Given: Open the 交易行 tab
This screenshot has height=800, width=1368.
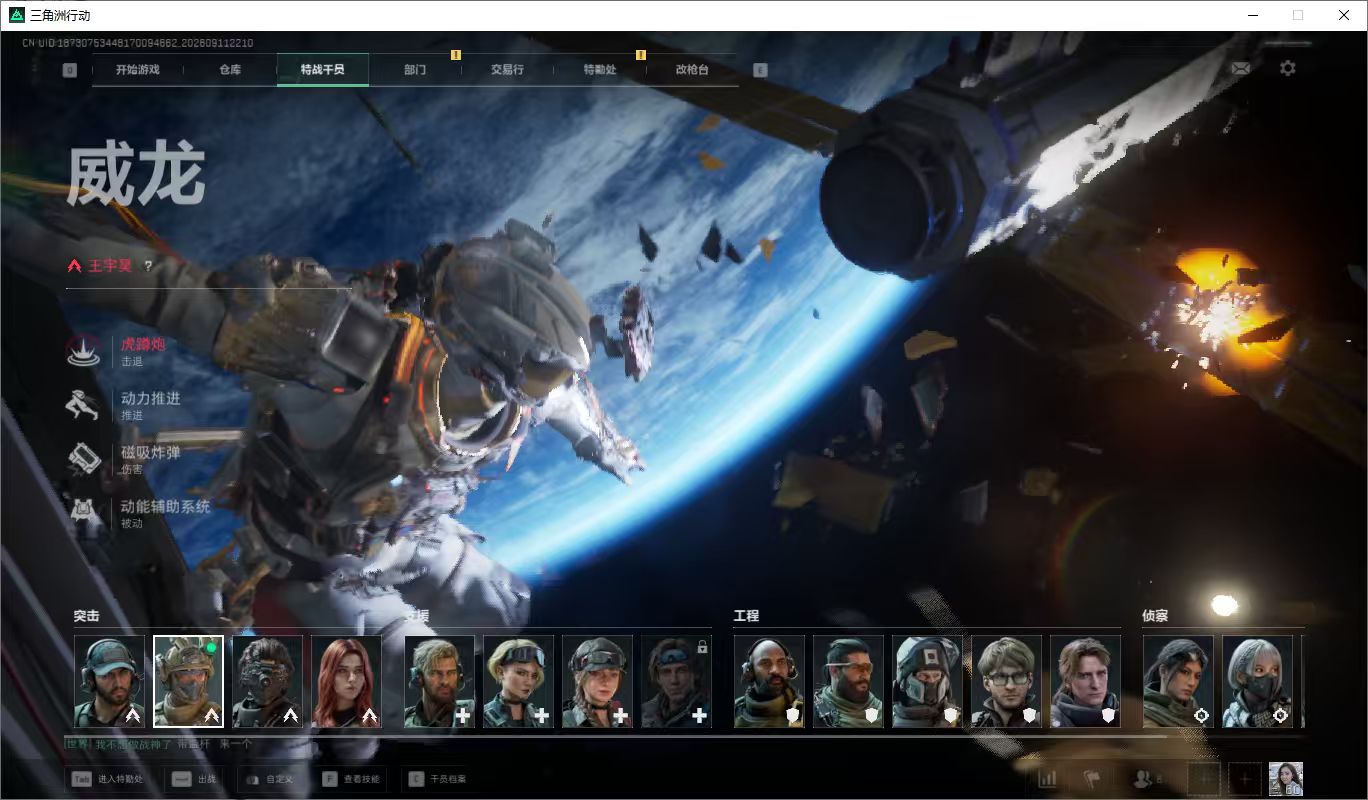Looking at the screenshot, I should pos(507,70).
